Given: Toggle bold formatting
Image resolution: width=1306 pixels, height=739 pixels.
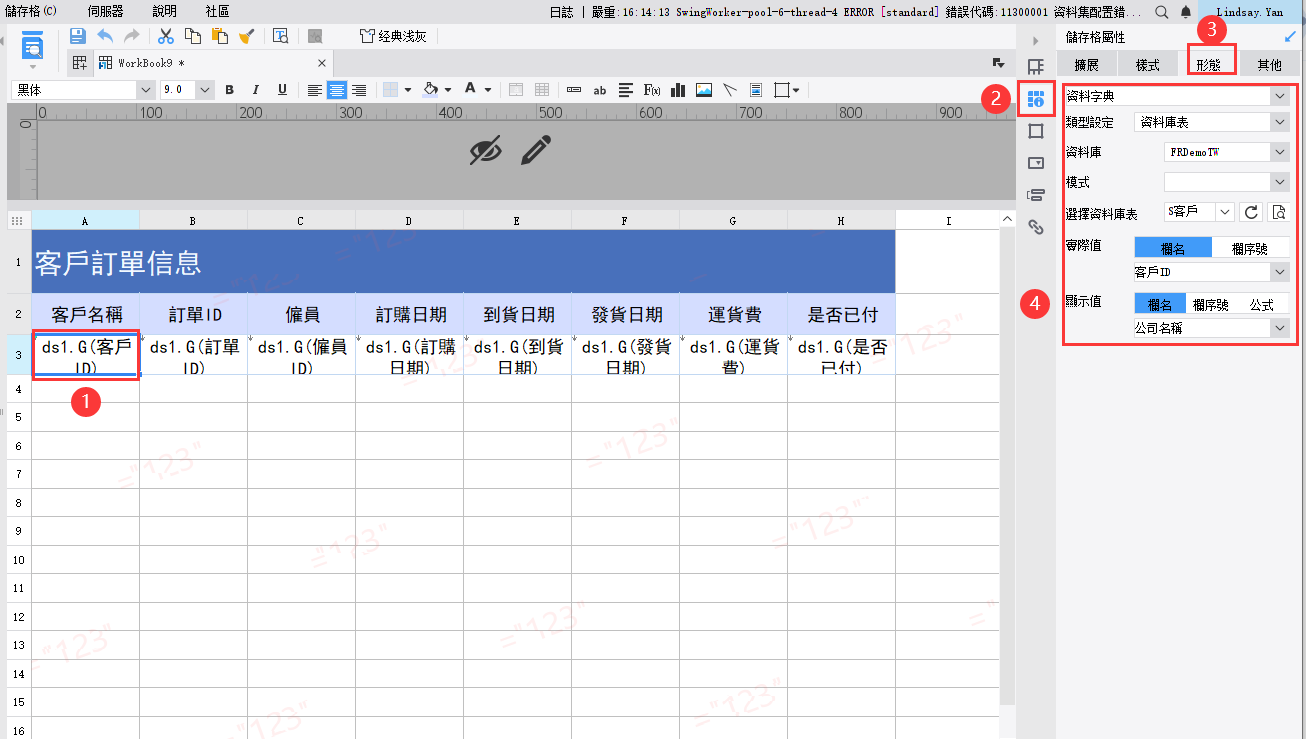Looking at the screenshot, I should [229, 90].
